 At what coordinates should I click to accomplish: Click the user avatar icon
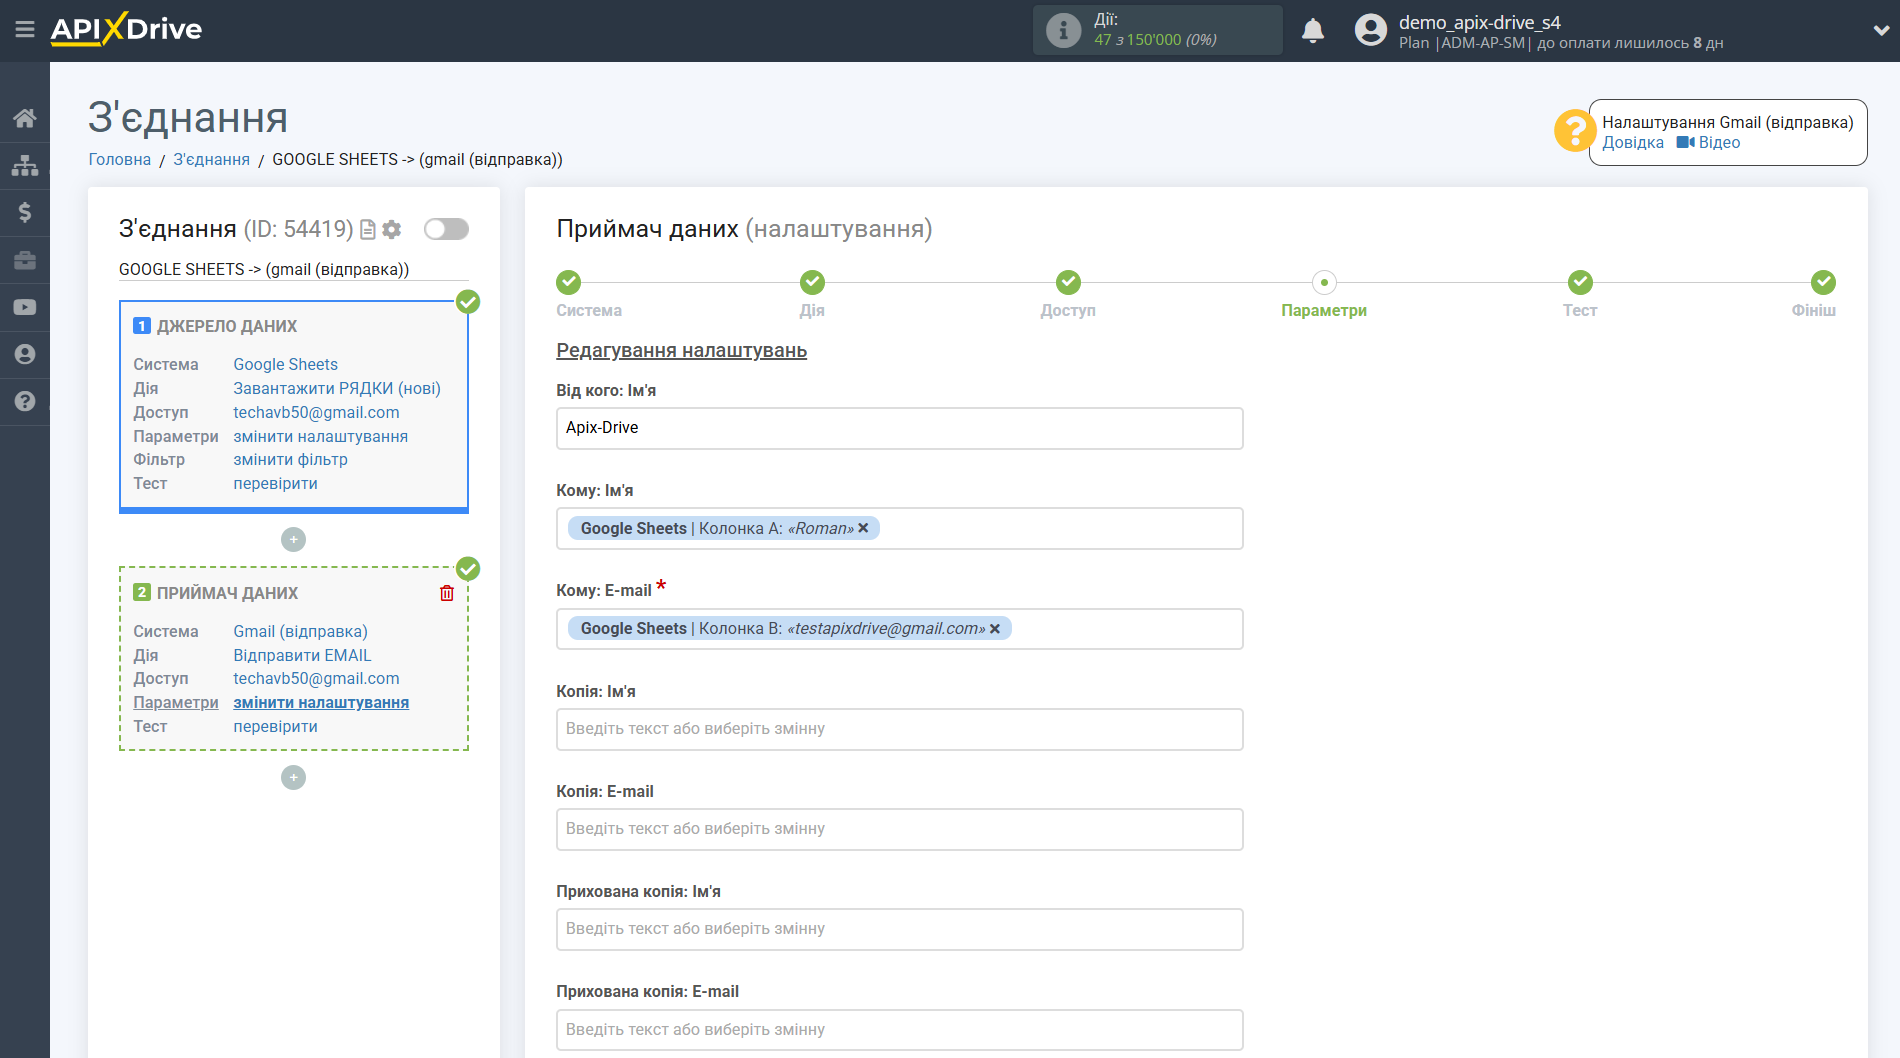point(1371,30)
